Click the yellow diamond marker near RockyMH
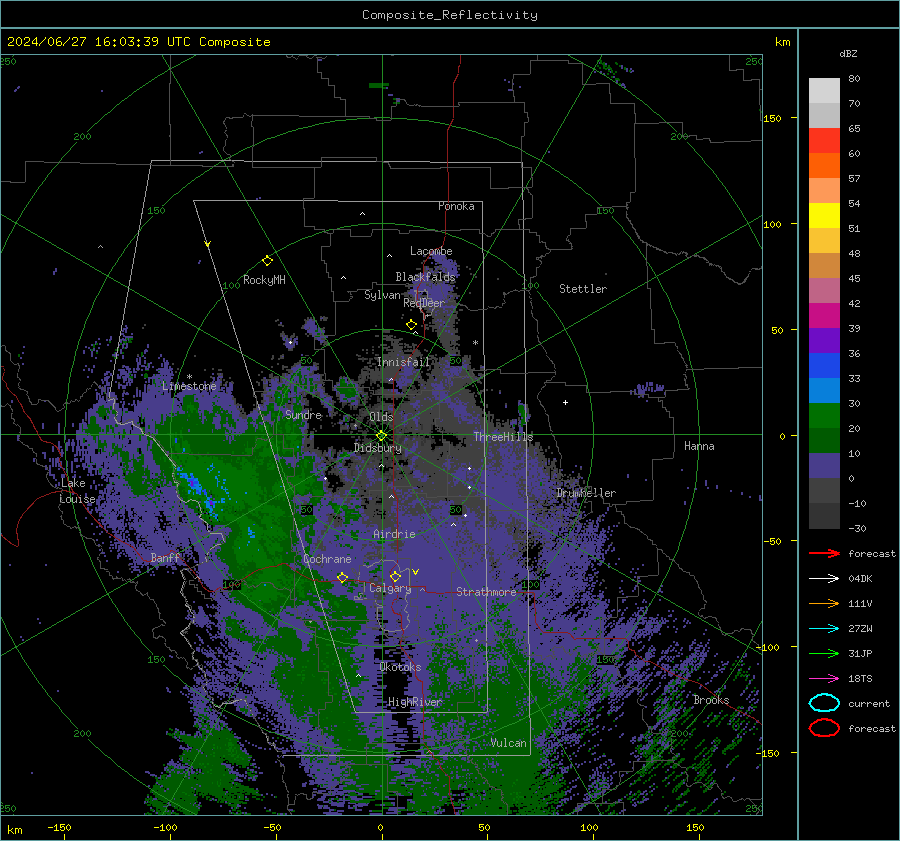This screenshot has height=841, width=900. (267, 261)
